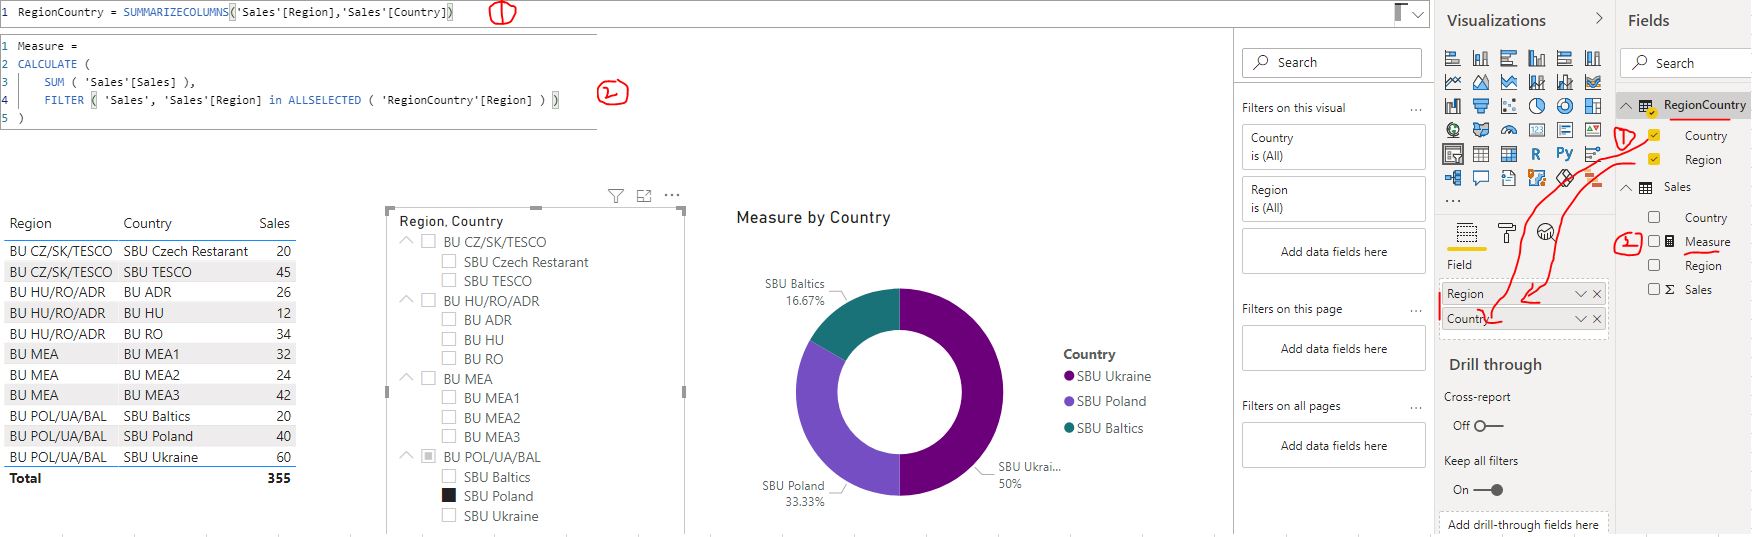This screenshot has width=1752, height=537.
Task: Select the Donut chart visual
Action: 1565,106
